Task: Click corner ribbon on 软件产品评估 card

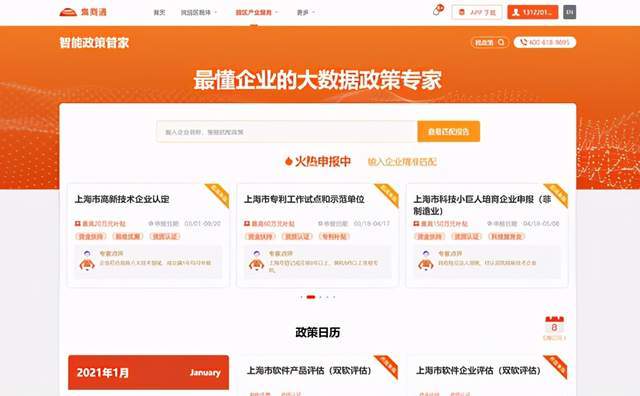Action: (387, 366)
